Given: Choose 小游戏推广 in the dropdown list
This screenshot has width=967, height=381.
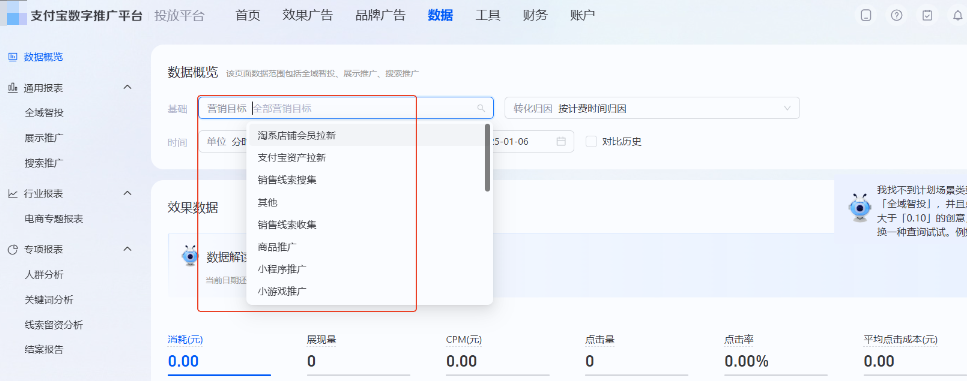Looking at the screenshot, I should 365,291.
